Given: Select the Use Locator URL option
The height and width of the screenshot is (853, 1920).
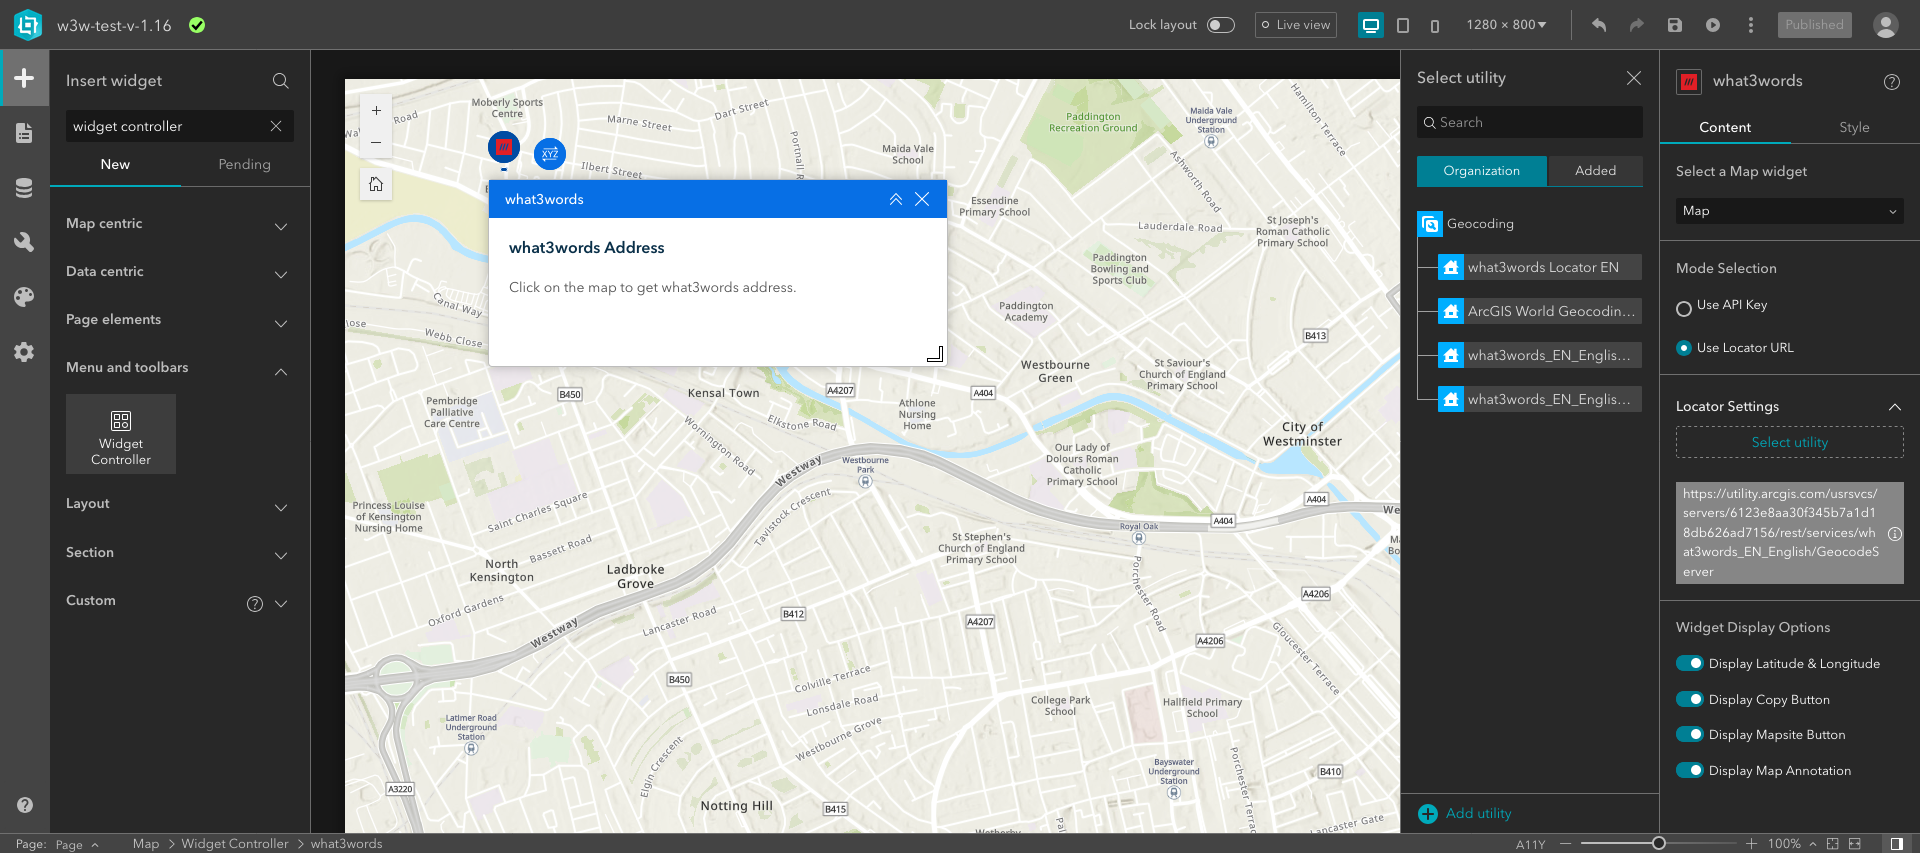Looking at the screenshot, I should [x=1684, y=348].
